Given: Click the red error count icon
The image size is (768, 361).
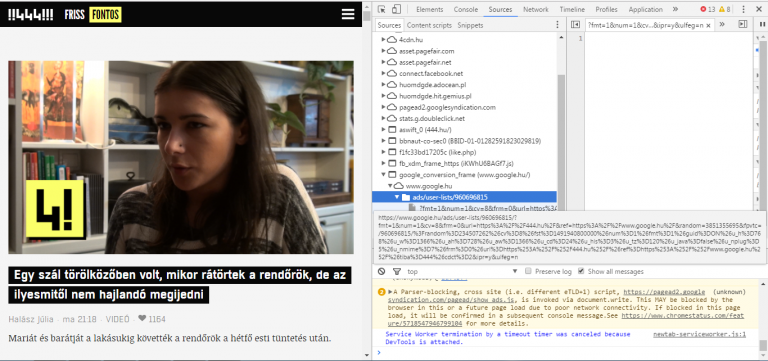Looking at the screenshot, I should (x=703, y=9).
